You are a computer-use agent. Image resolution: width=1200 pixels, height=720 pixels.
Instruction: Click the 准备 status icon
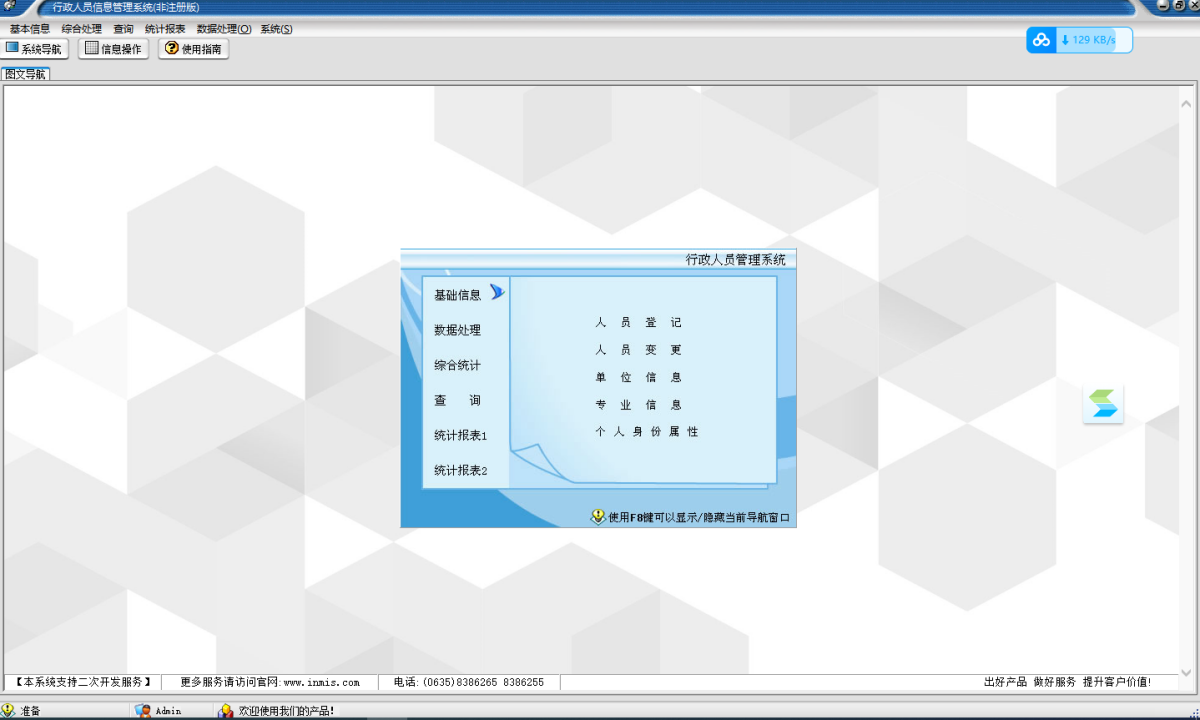(9, 711)
